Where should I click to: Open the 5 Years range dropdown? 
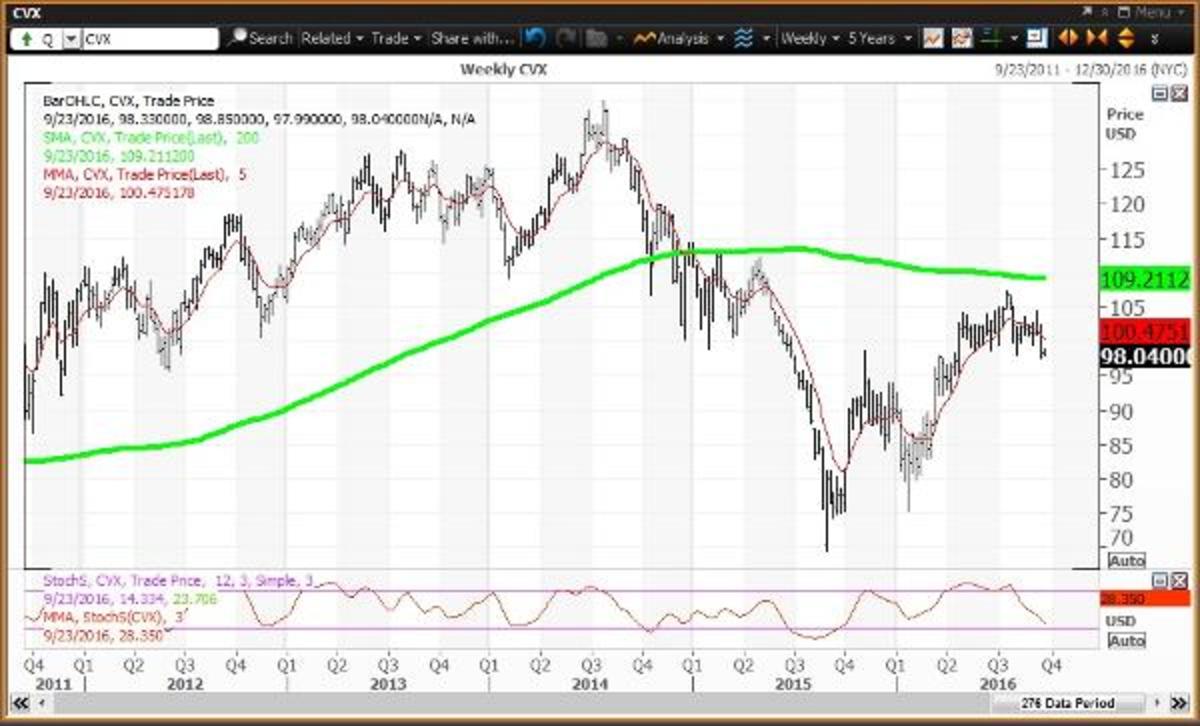881,38
